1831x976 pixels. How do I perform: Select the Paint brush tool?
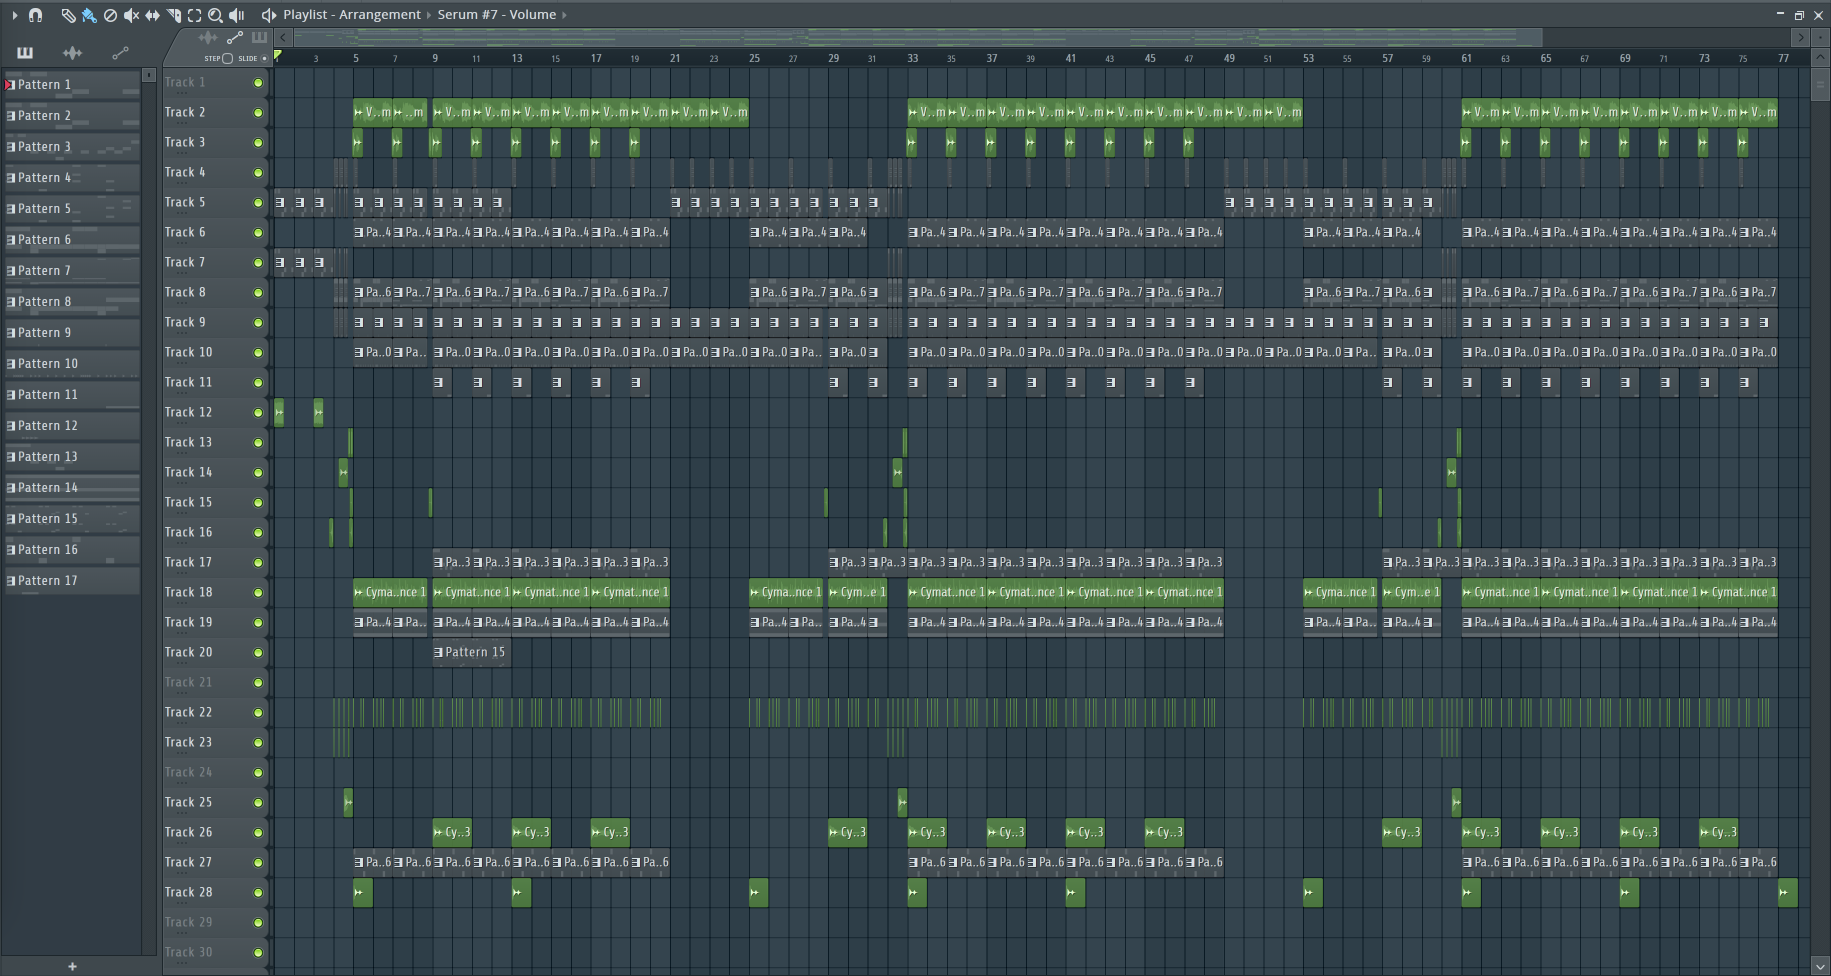(89, 15)
